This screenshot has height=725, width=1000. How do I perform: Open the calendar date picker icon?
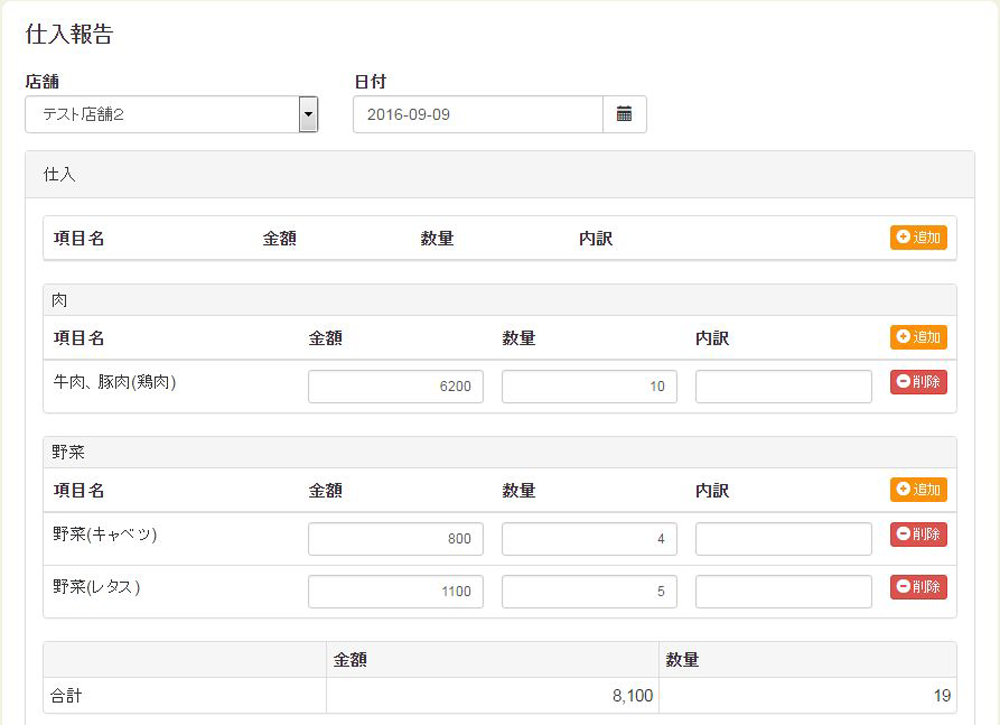(625, 114)
